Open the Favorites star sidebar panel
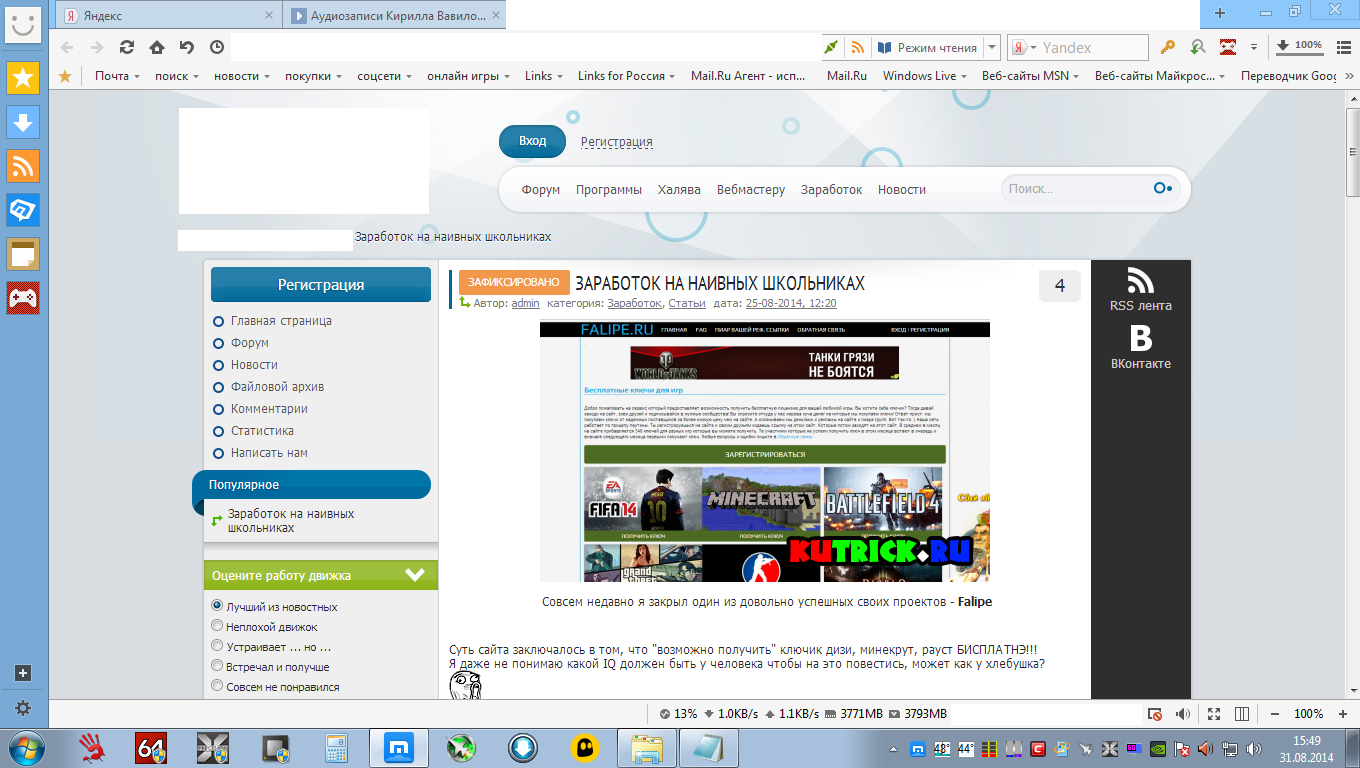 click(23, 77)
